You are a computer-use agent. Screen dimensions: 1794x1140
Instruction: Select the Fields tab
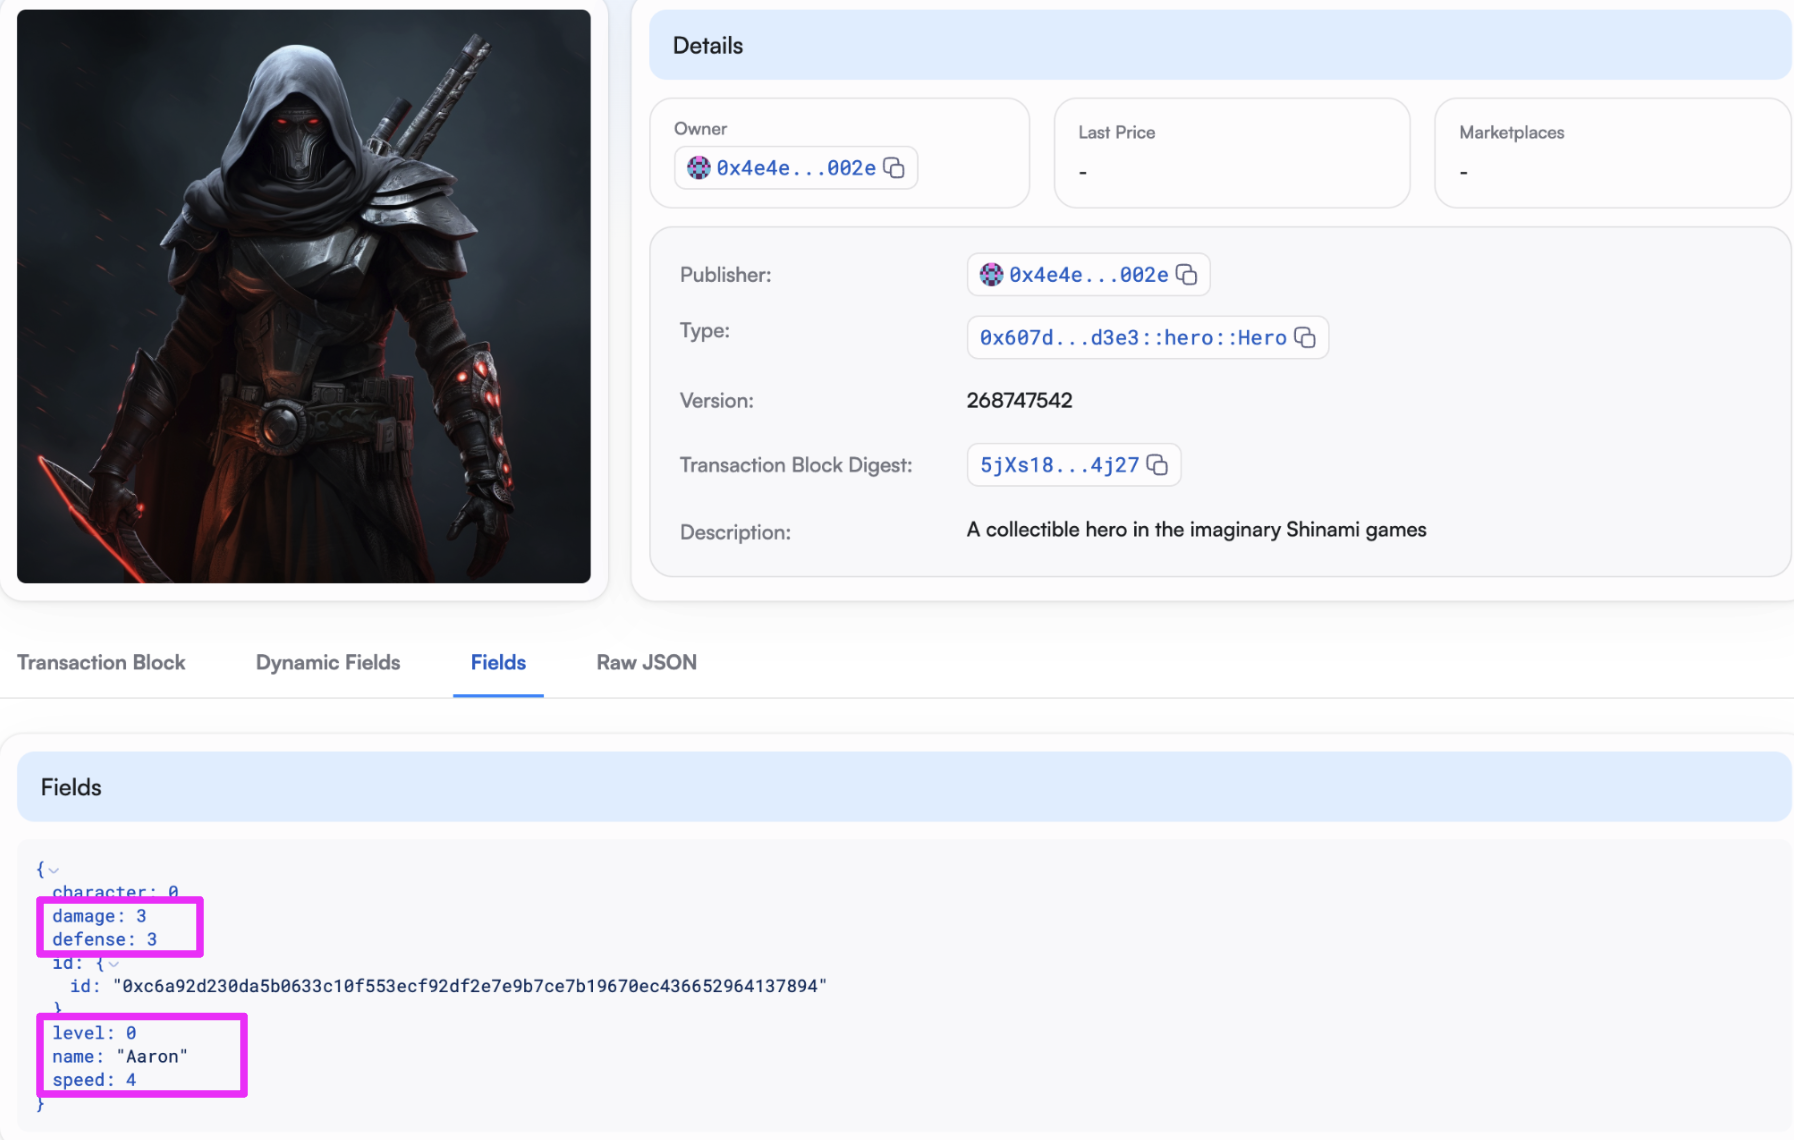[x=498, y=662]
